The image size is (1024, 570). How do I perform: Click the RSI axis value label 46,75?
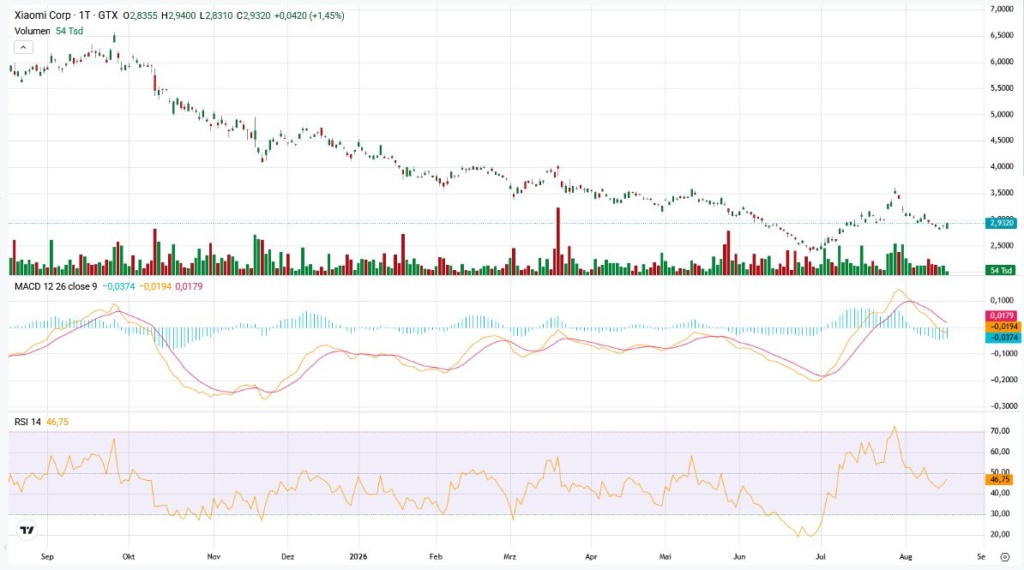click(999, 479)
